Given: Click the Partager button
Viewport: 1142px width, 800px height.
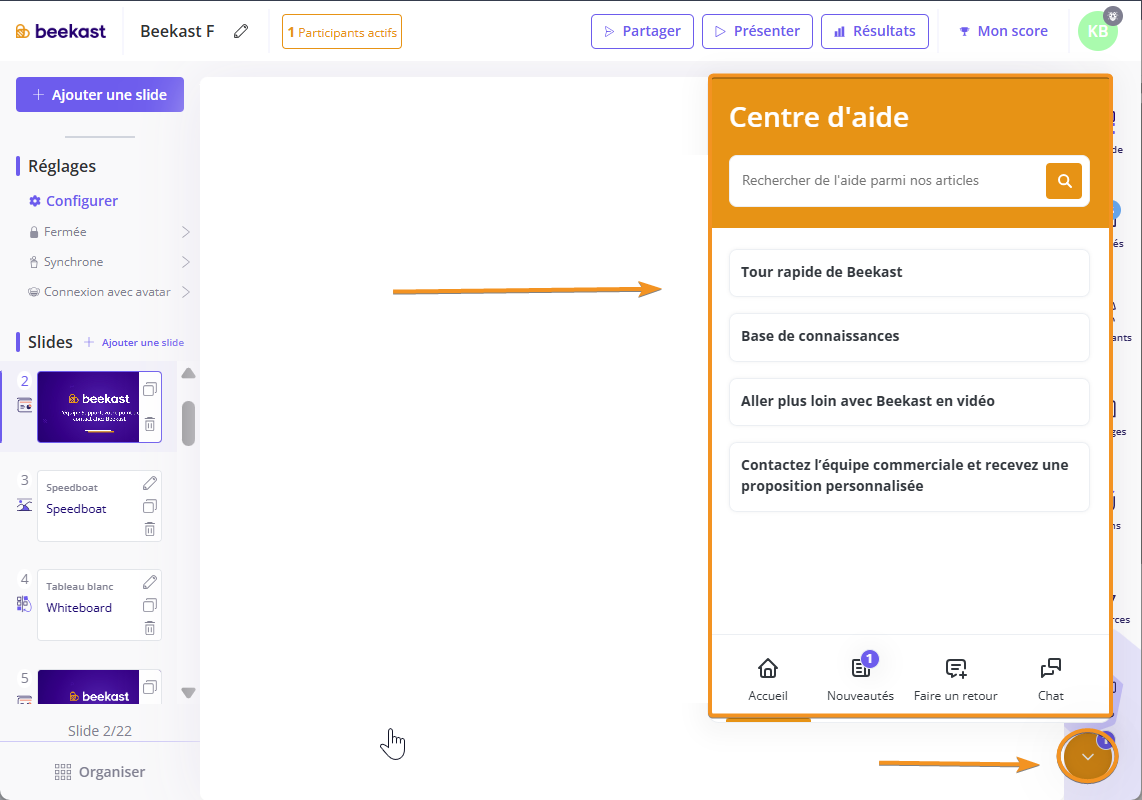Looking at the screenshot, I should (x=642, y=31).
